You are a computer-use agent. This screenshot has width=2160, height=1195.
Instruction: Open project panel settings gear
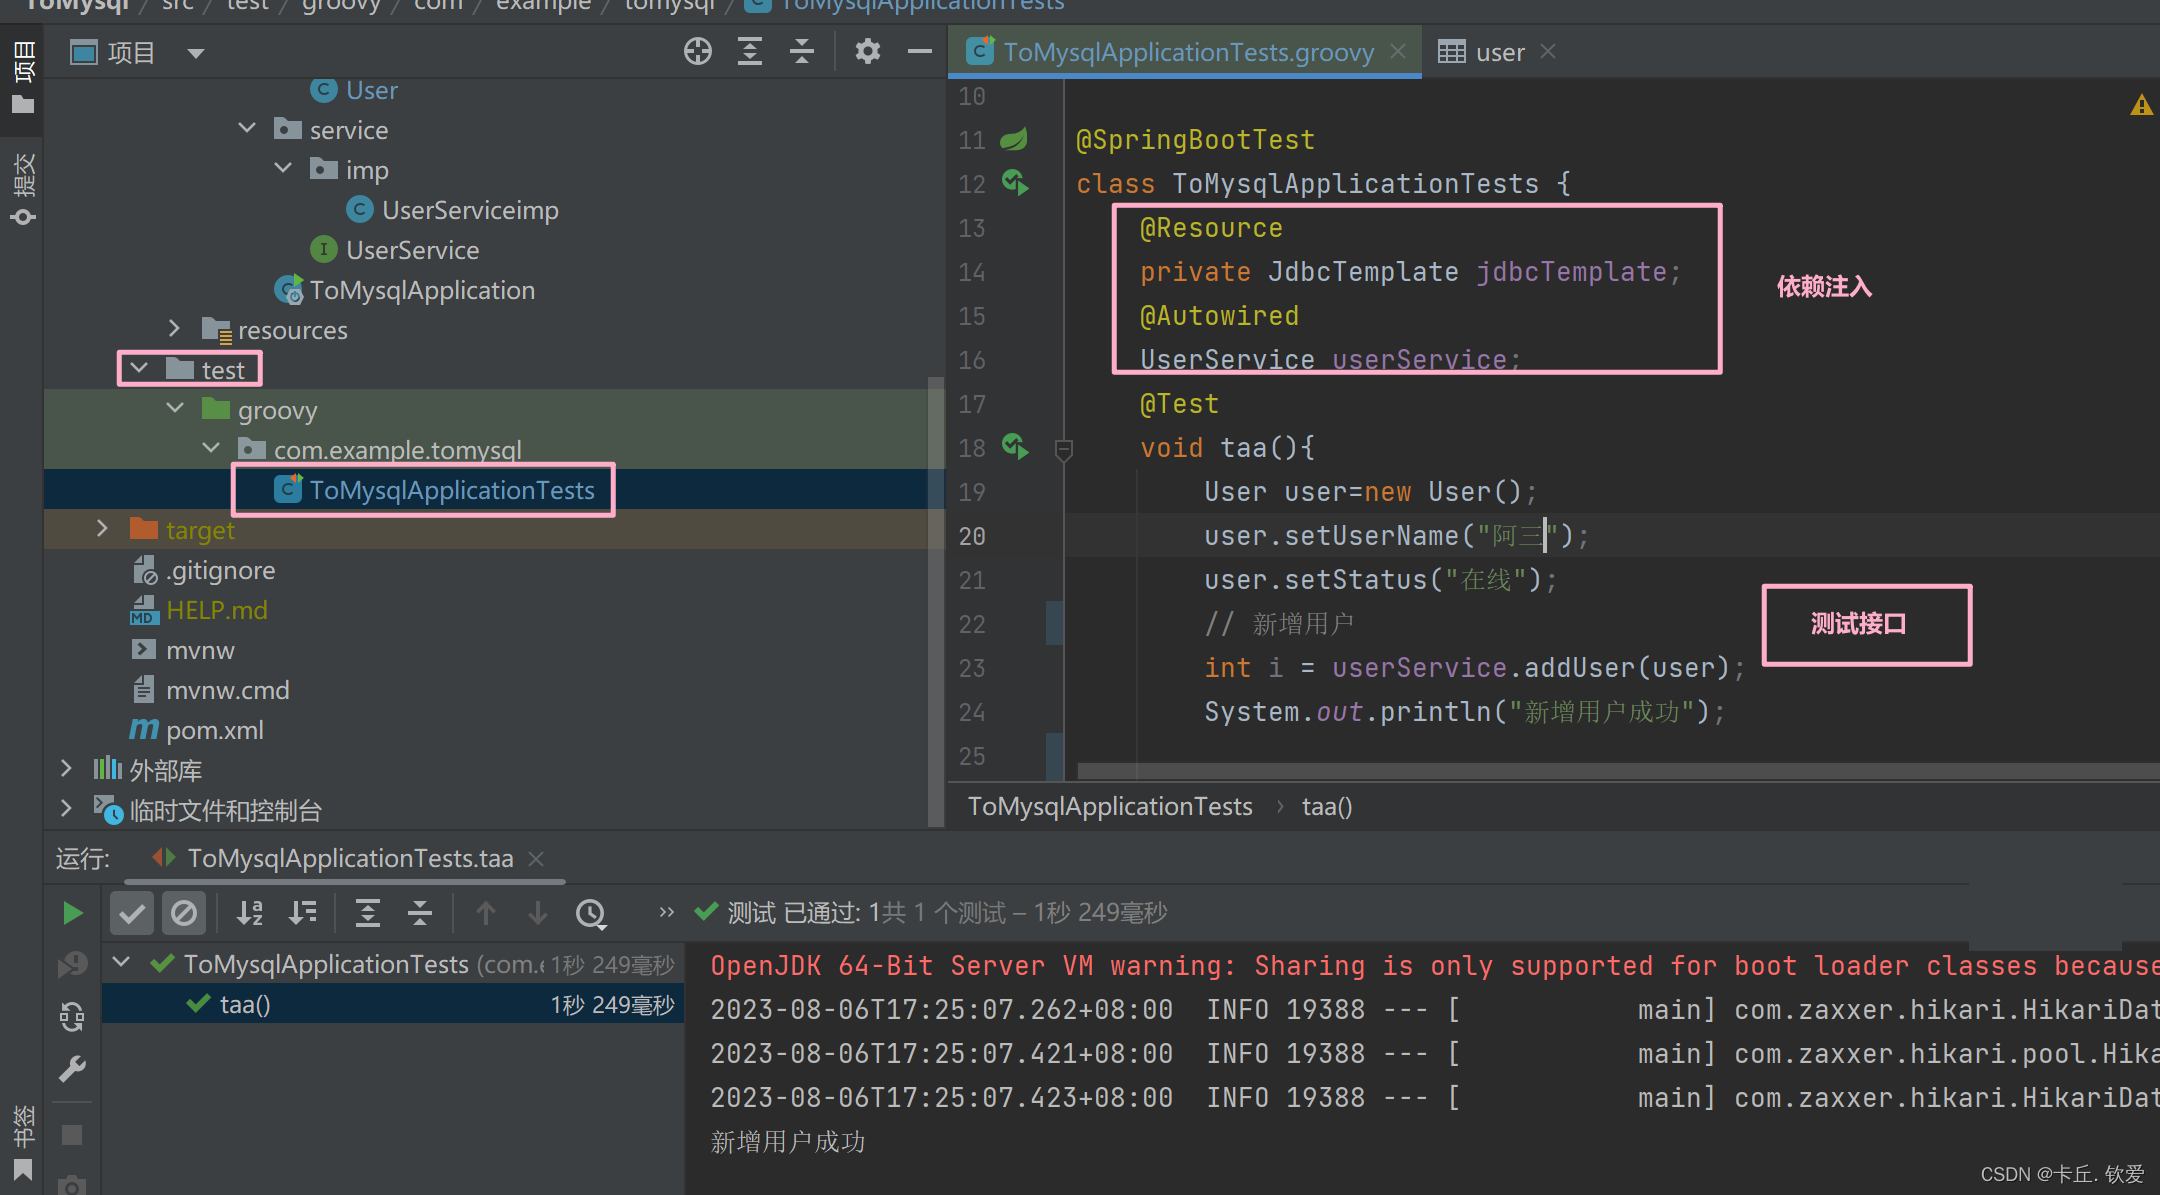click(x=867, y=51)
